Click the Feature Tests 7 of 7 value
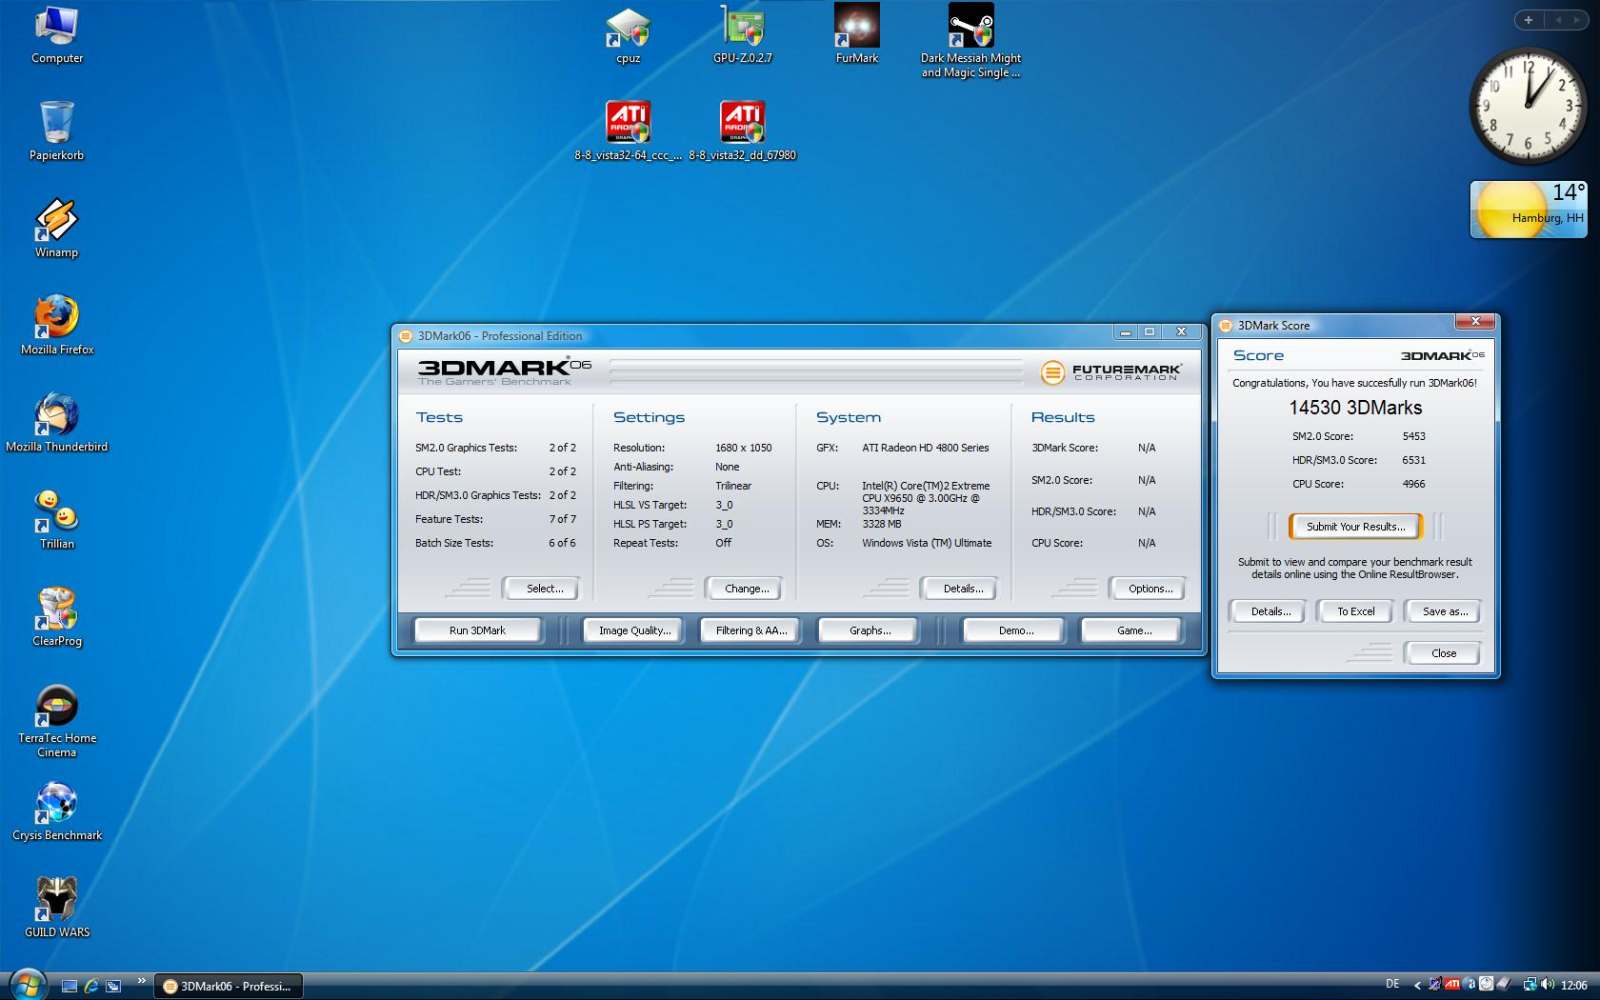Viewport: 1600px width, 1000px height. pyautogui.click(x=562, y=519)
